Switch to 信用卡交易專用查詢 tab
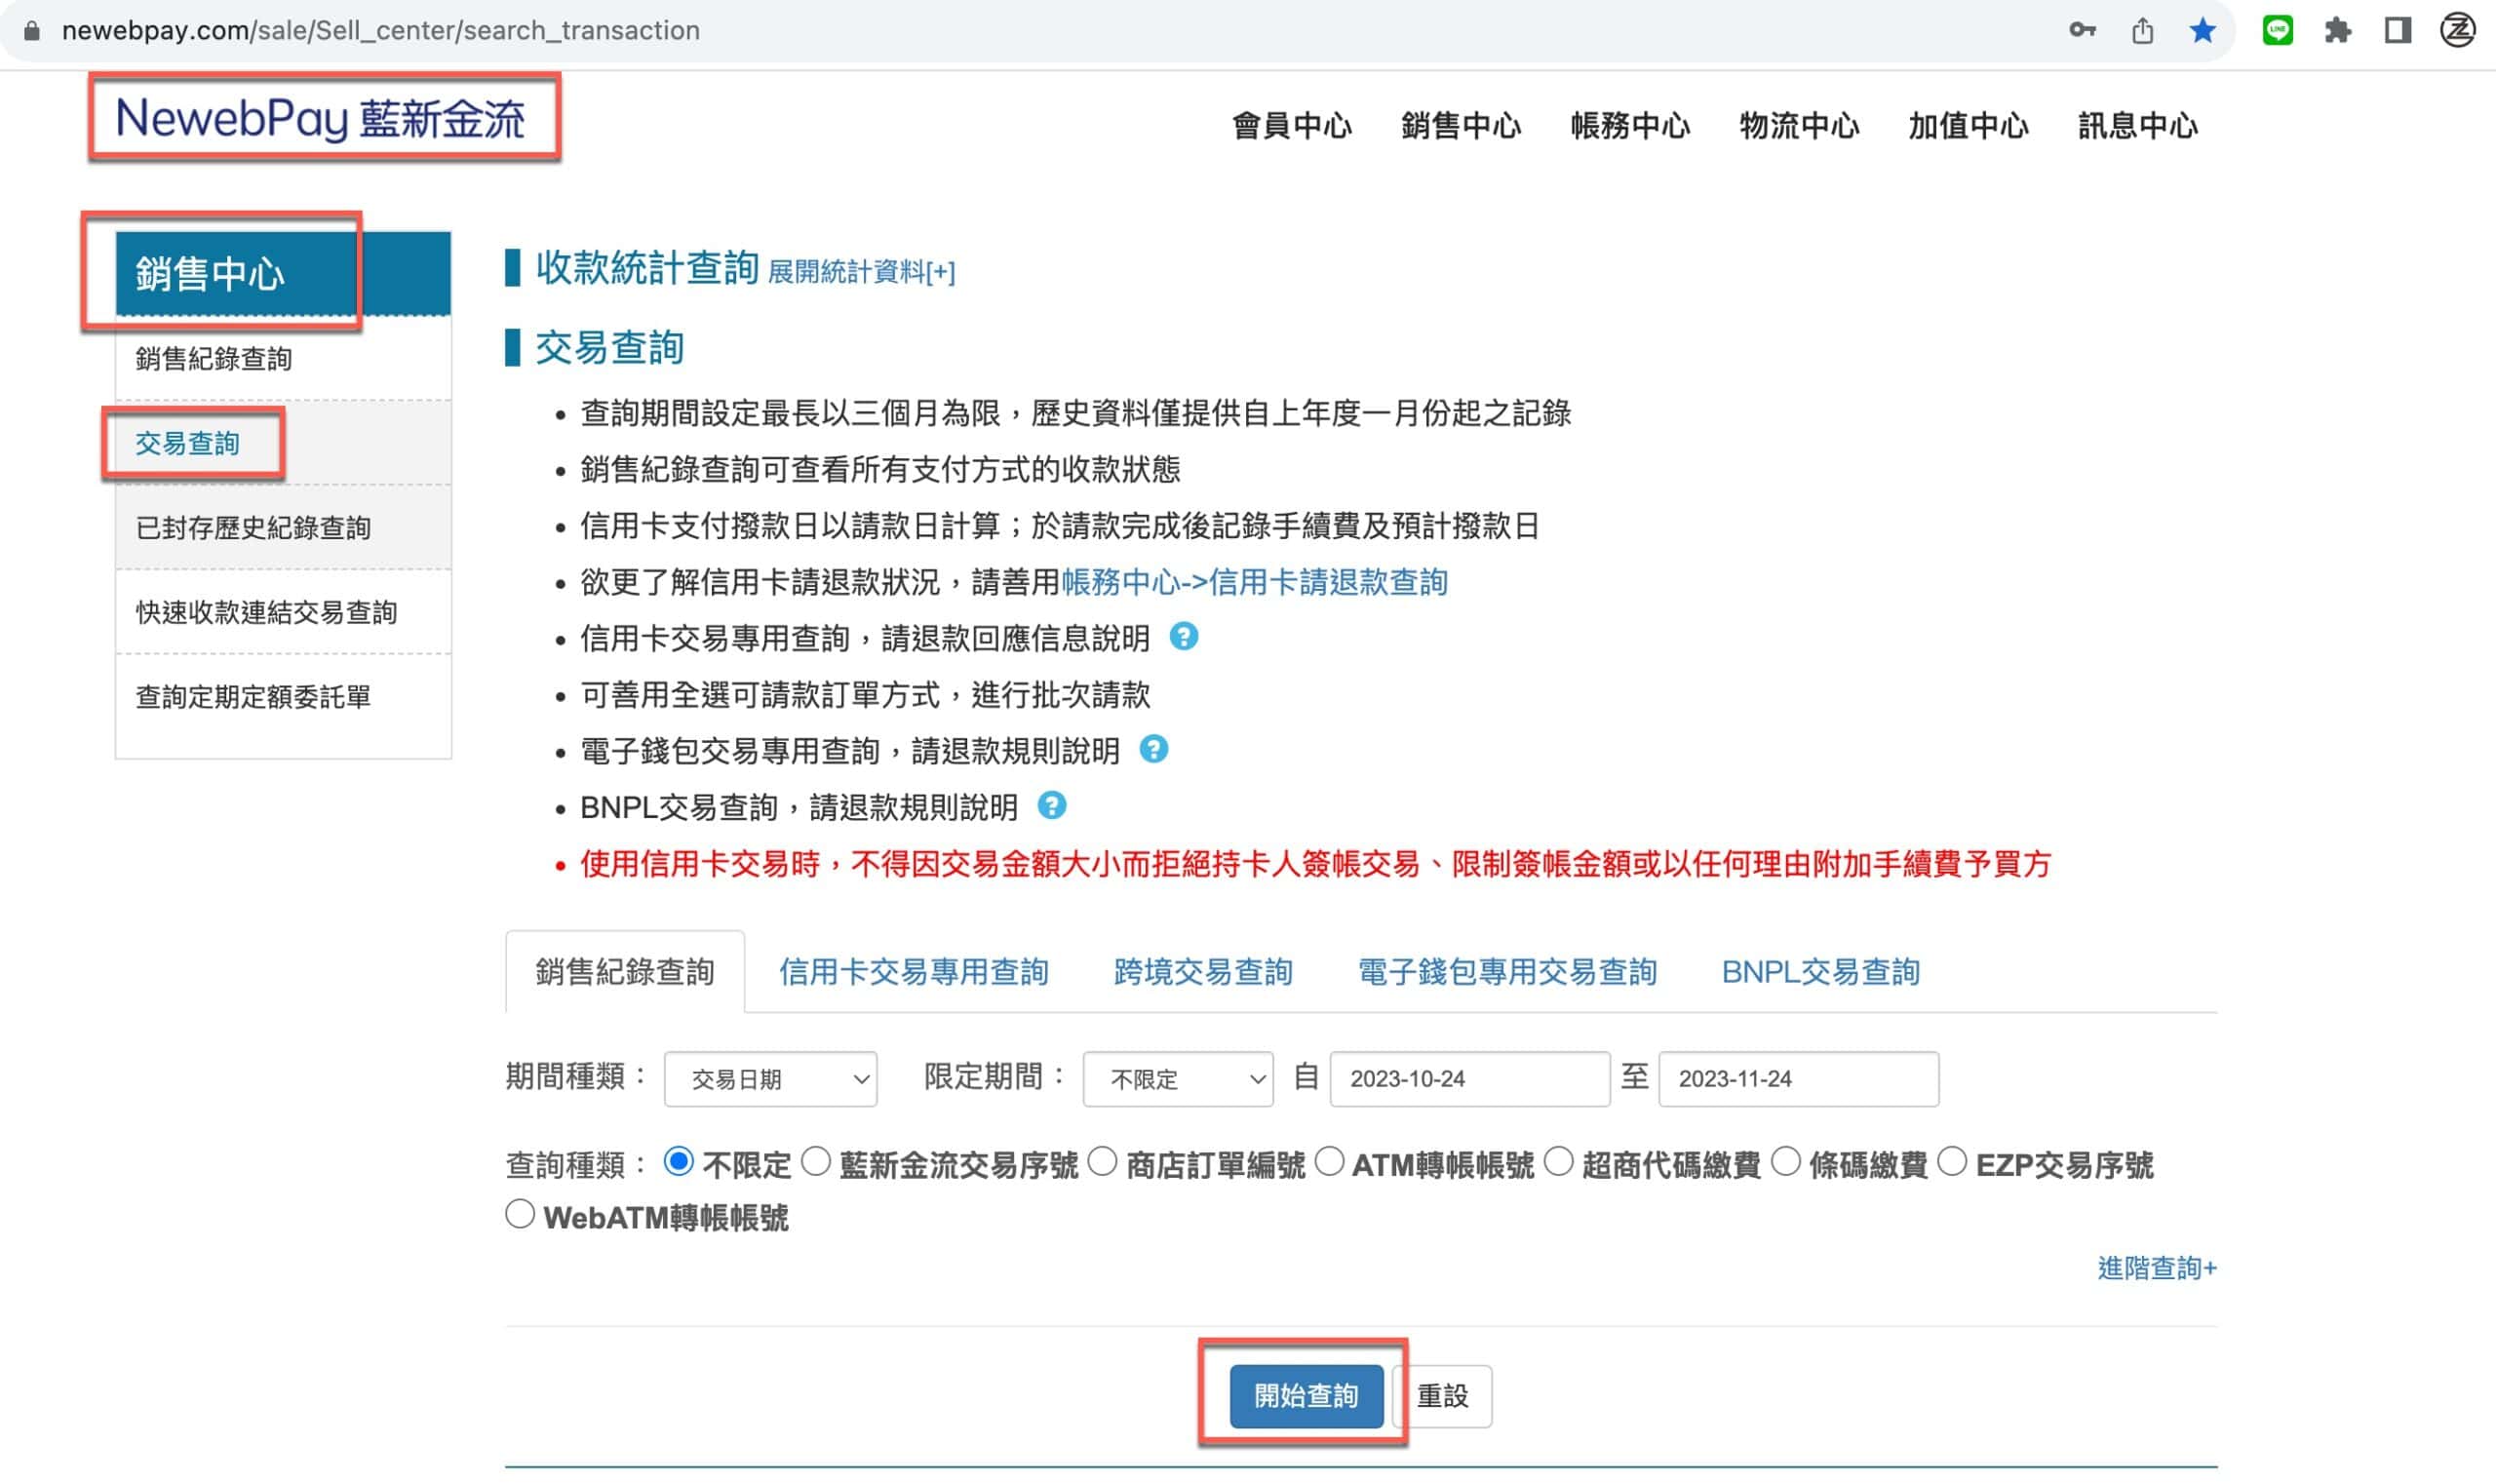The width and height of the screenshot is (2496, 1484). [913, 972]
